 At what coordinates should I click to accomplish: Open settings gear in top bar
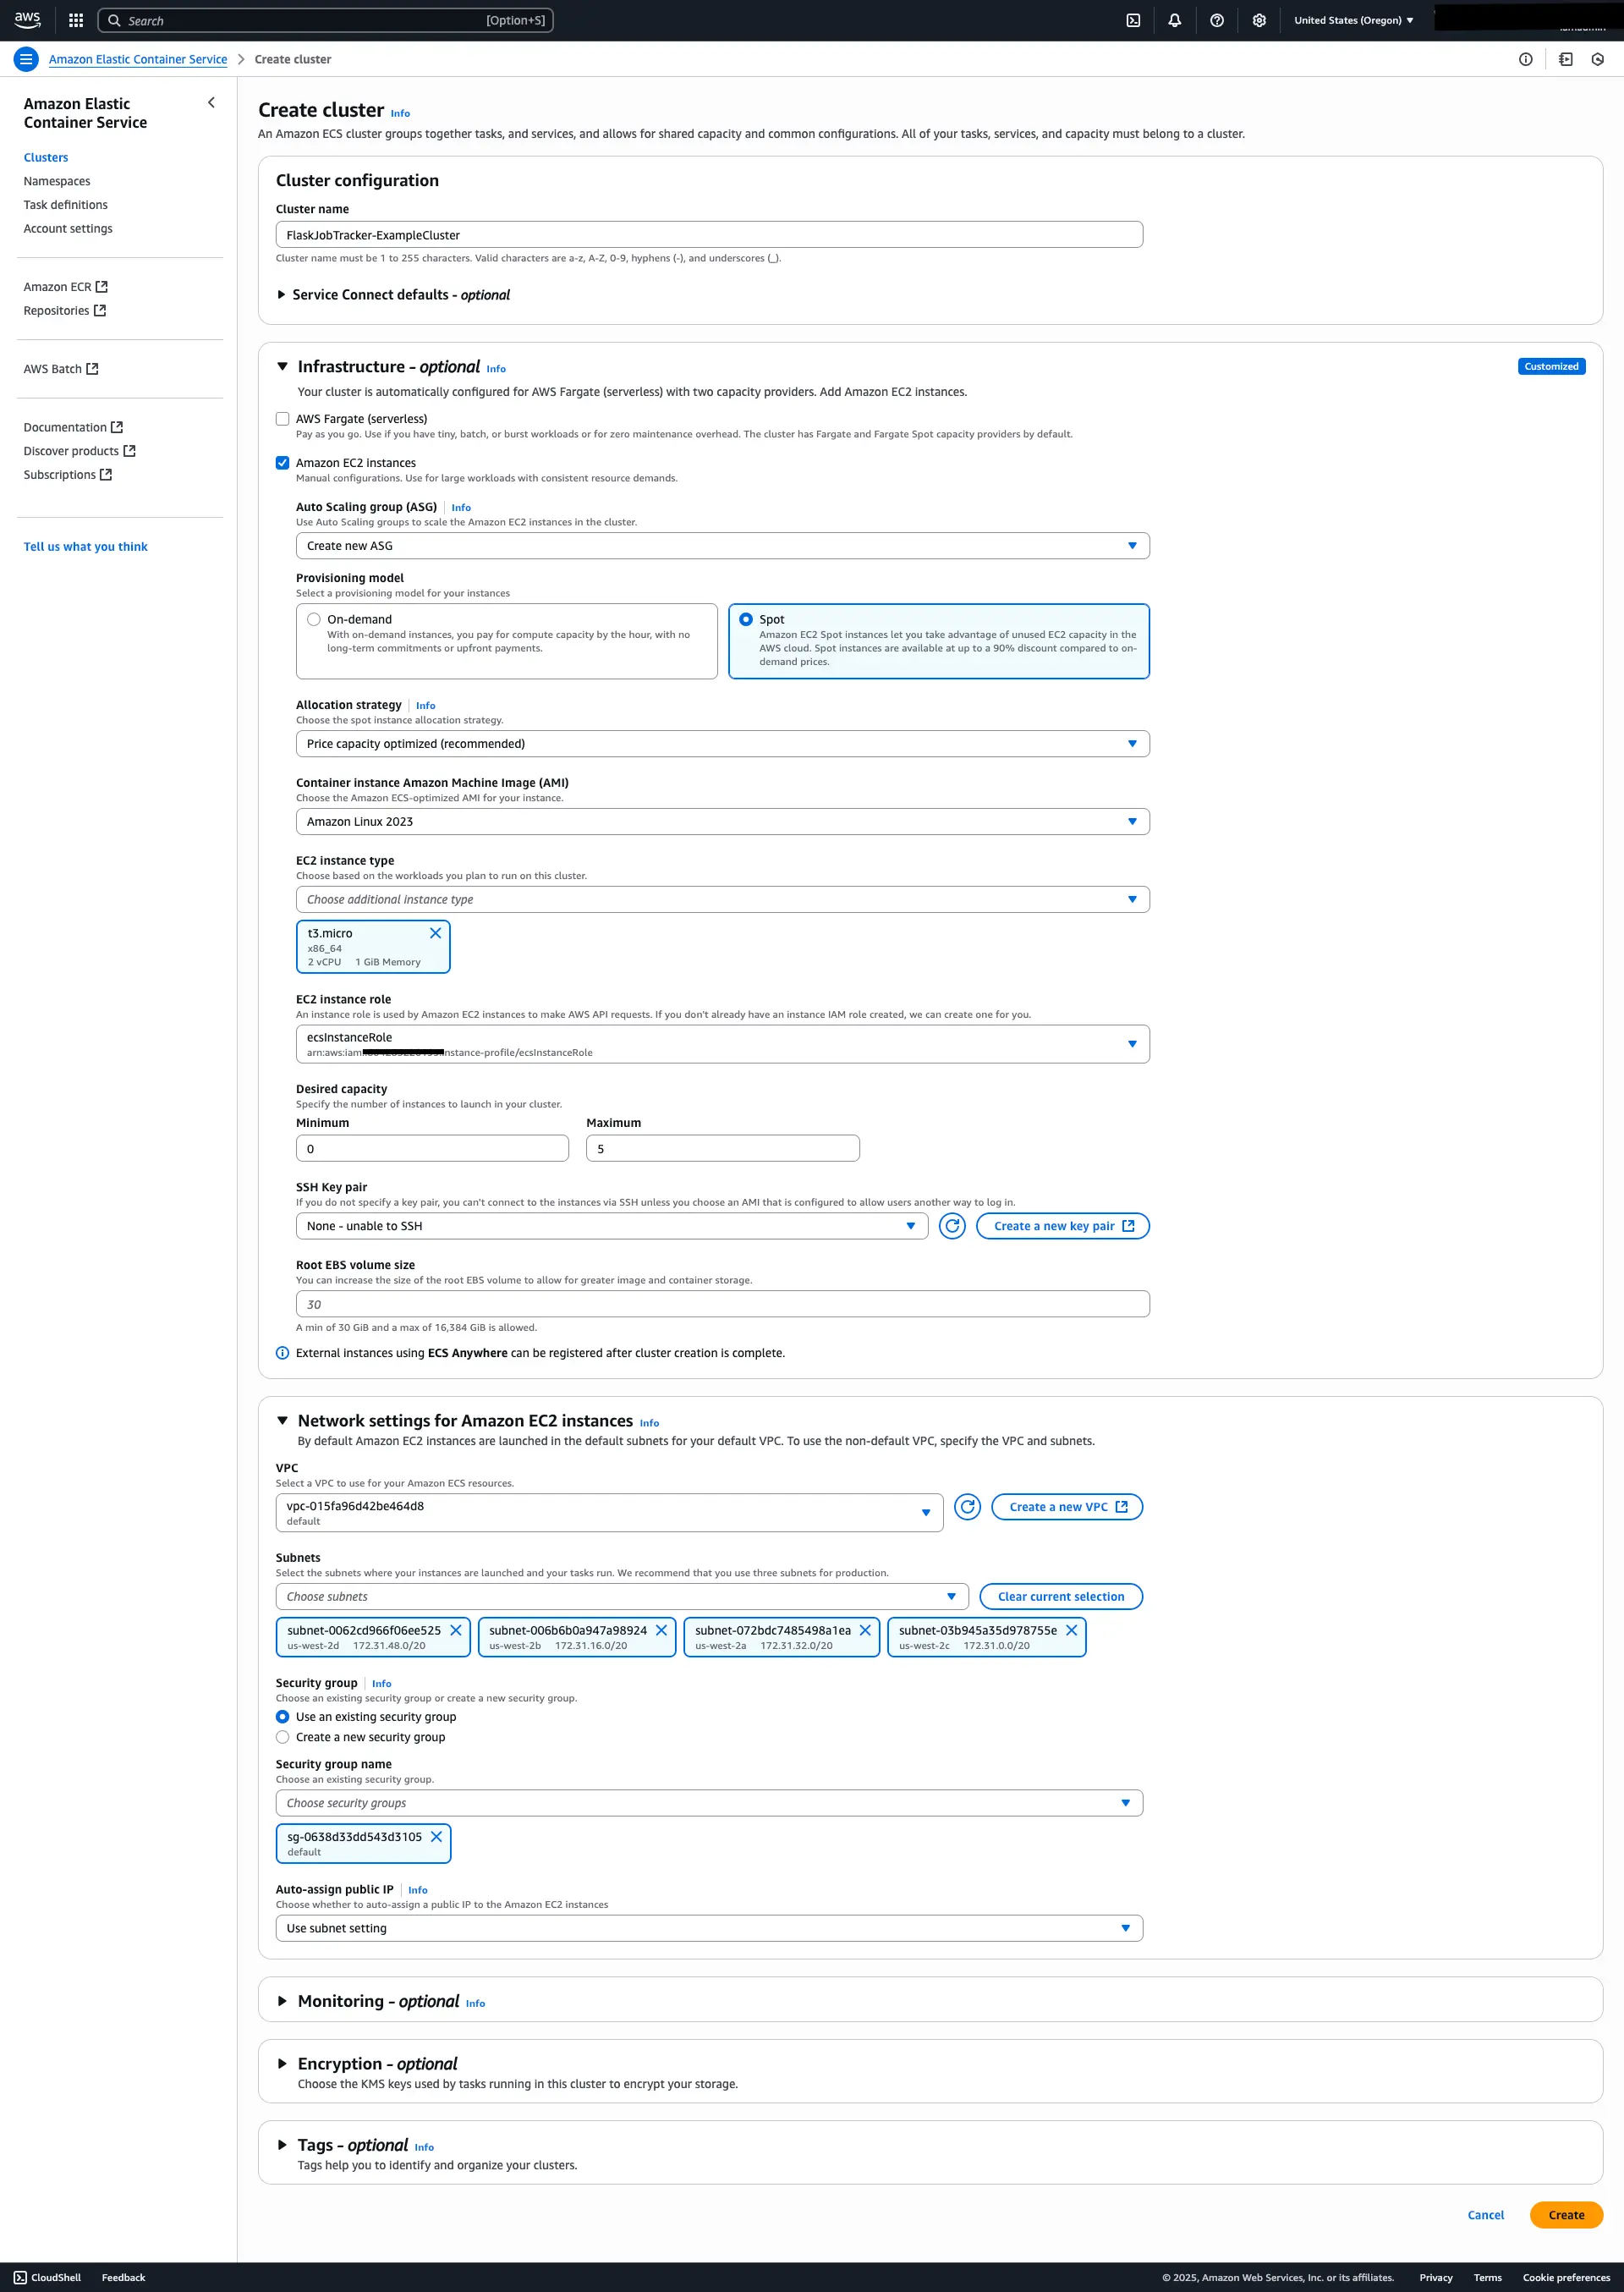[x=1259, y=20]
